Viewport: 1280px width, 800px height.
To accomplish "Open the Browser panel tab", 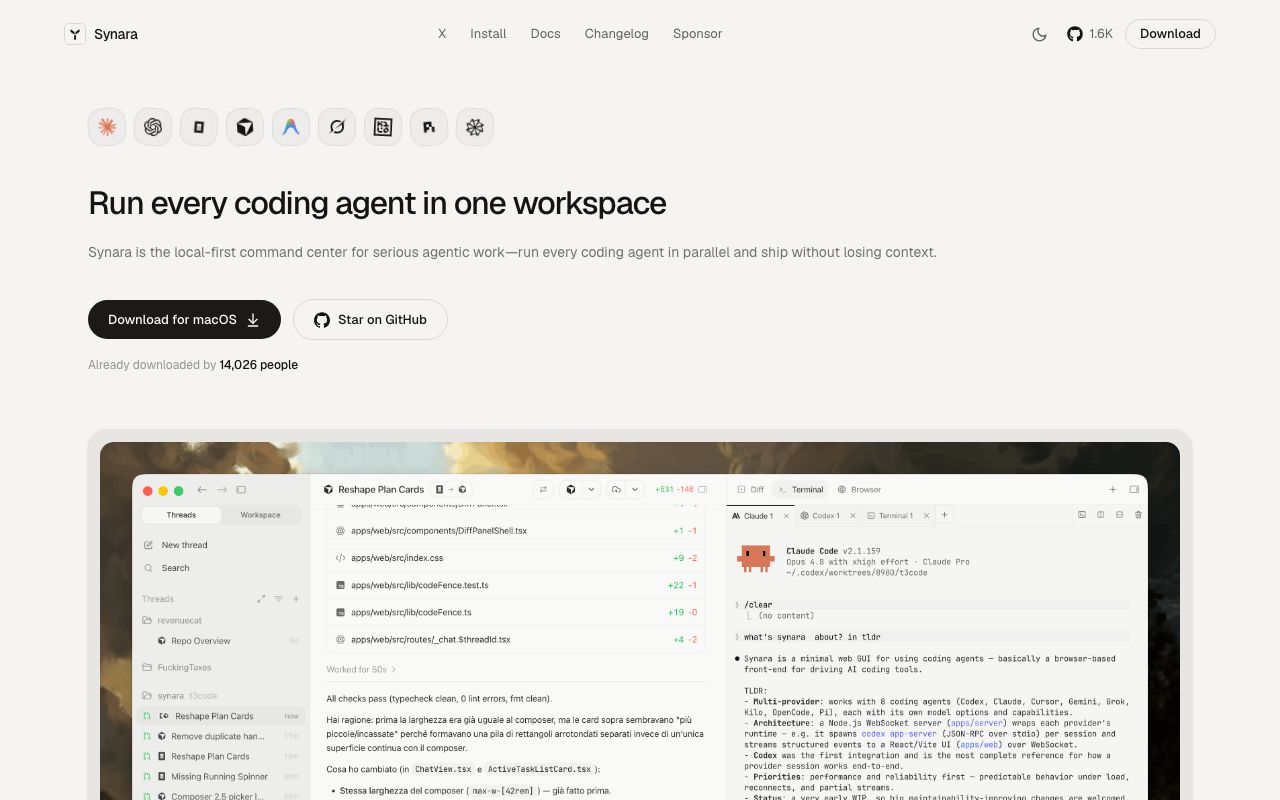I will click(860, 489).
